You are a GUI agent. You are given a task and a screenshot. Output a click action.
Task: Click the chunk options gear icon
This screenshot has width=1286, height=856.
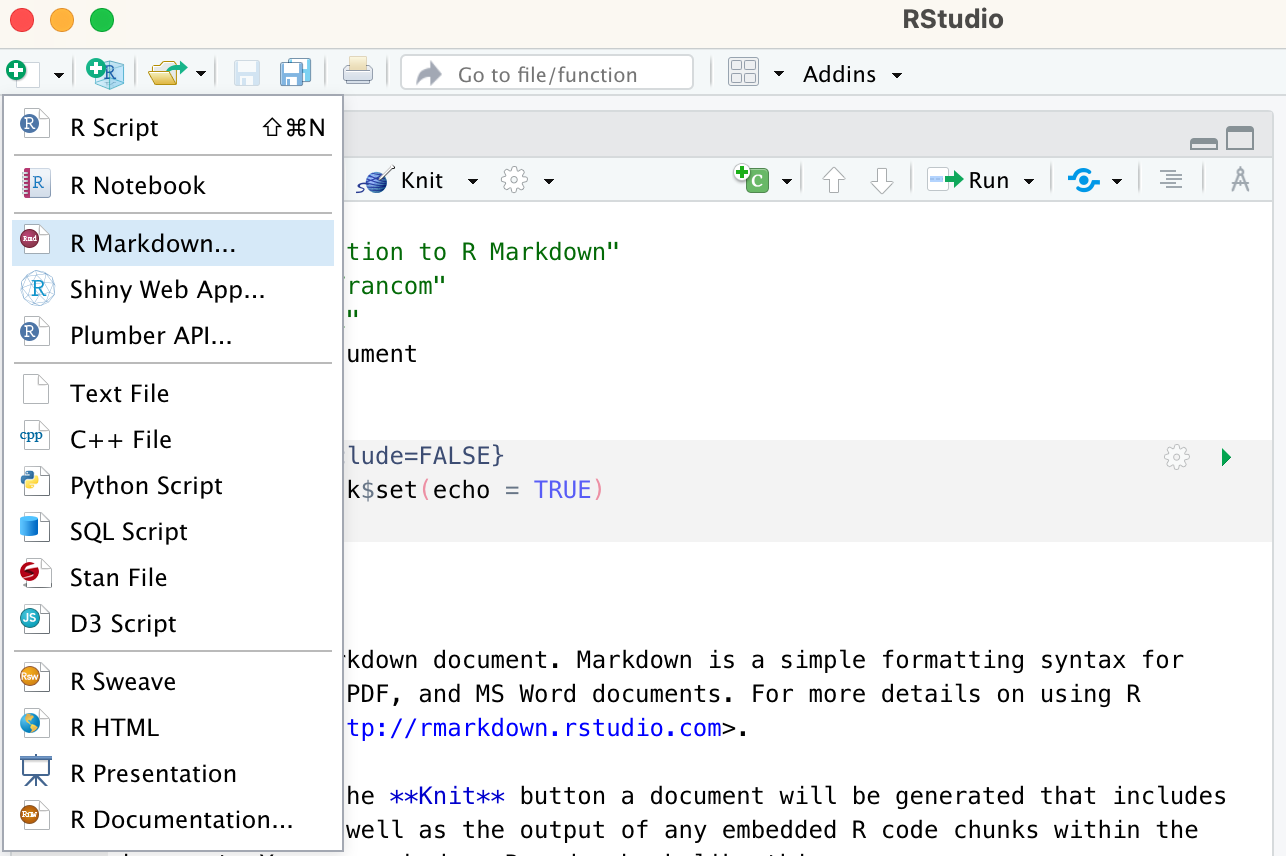pyautogui.click(x=1177, y=458)
